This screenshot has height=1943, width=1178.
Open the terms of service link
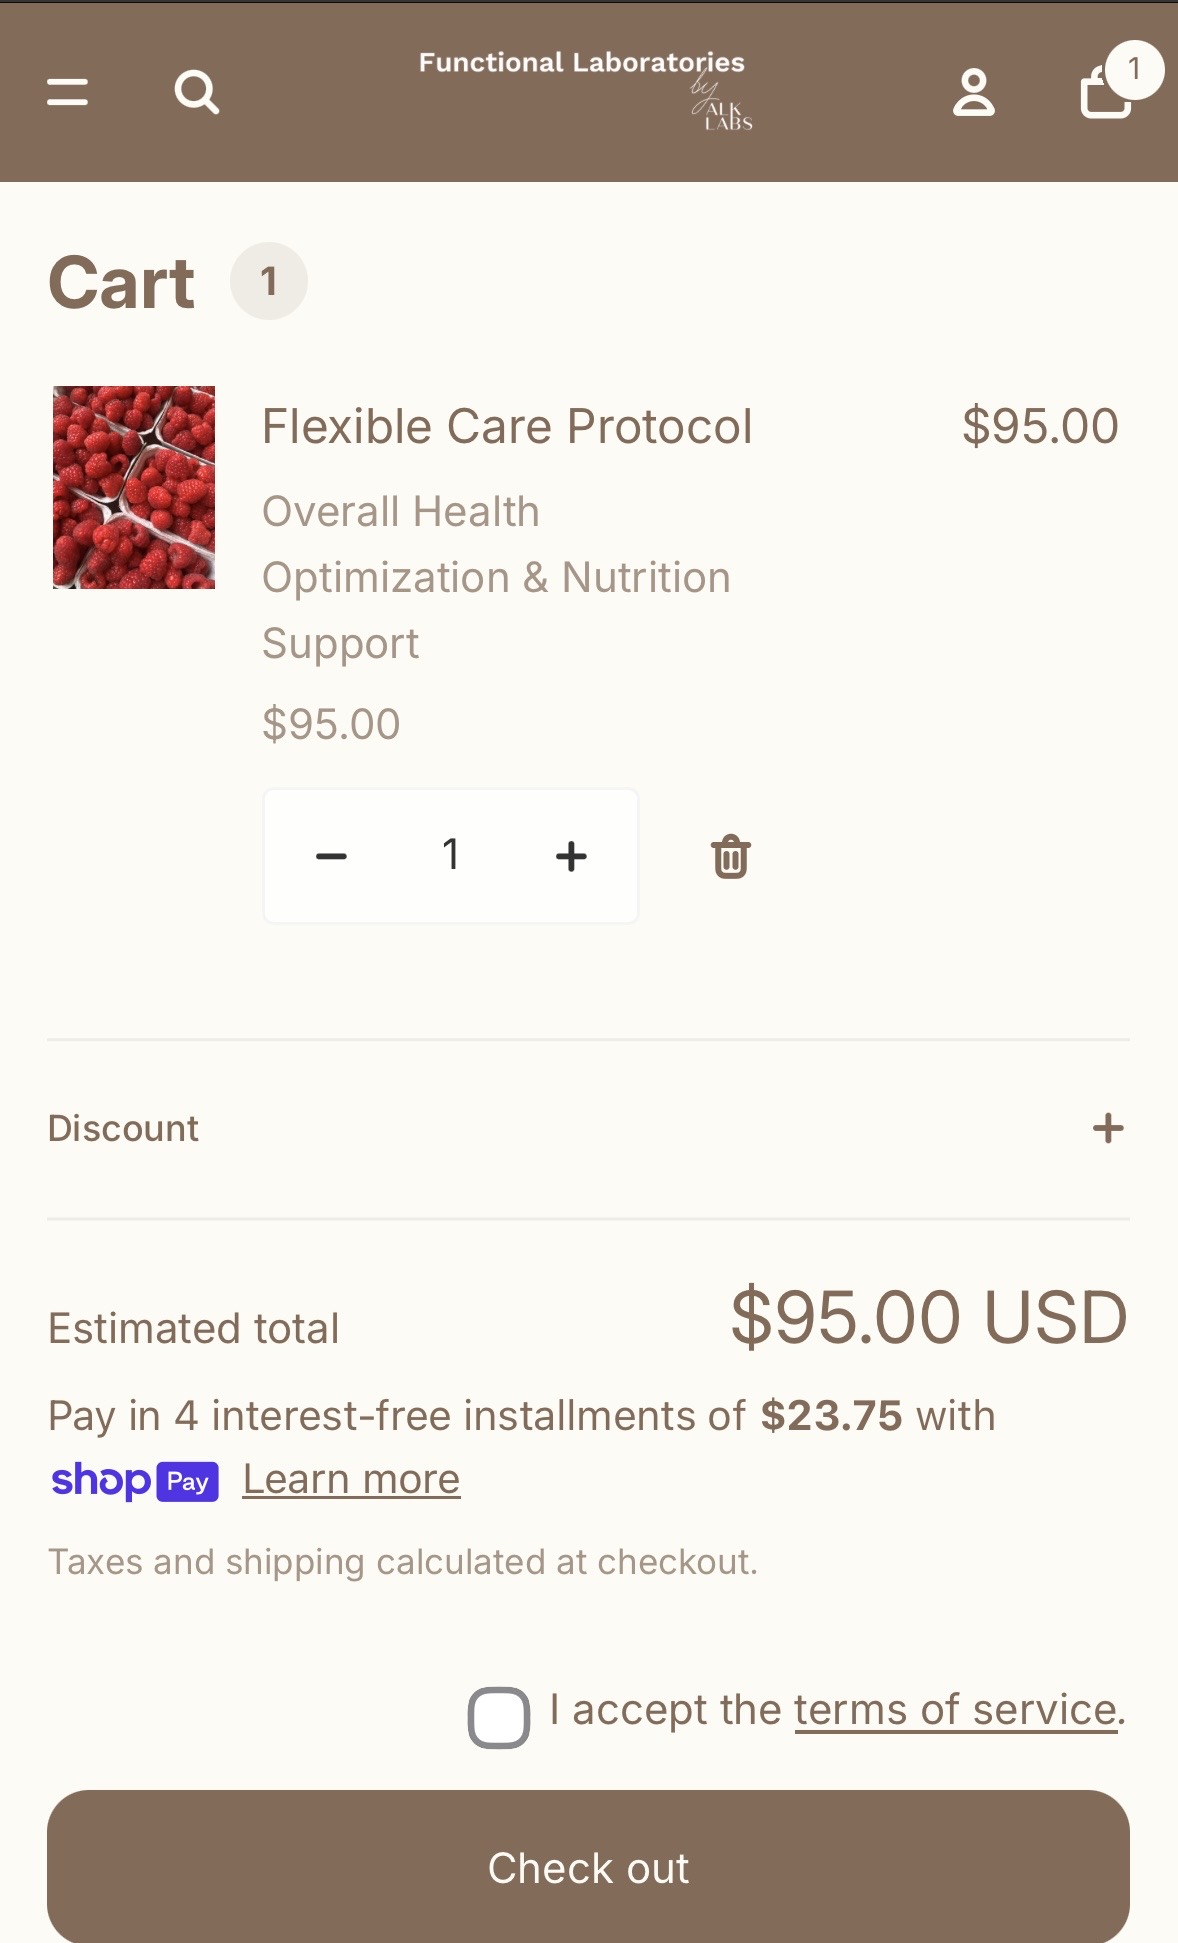(x=956, y=1710)
